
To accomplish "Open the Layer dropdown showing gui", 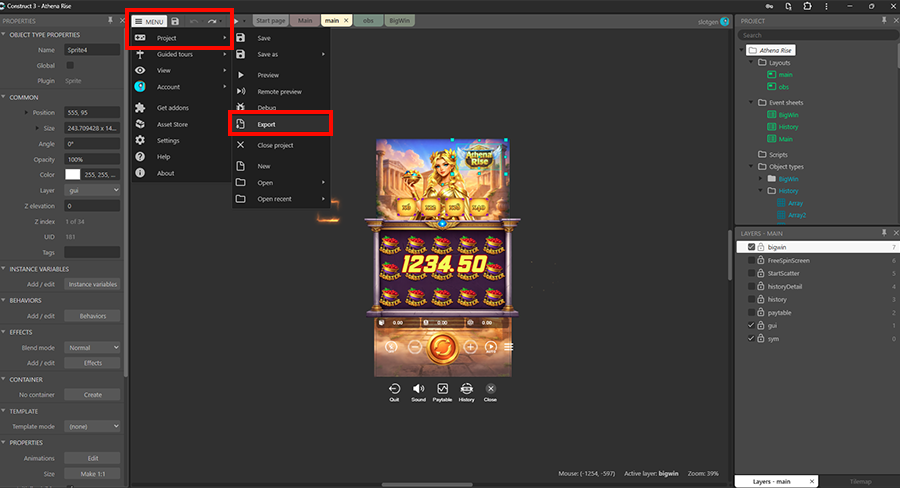I will (92, 190).
